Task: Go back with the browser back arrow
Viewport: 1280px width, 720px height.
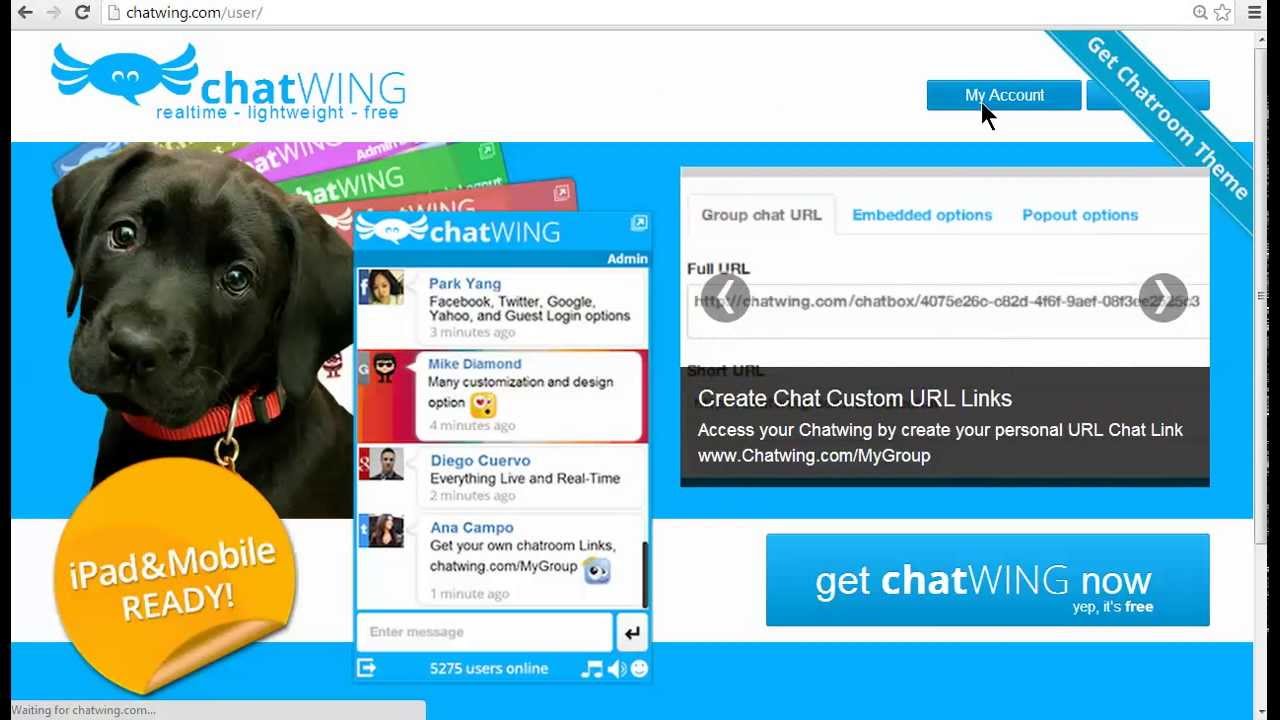Action: point(25,13)
